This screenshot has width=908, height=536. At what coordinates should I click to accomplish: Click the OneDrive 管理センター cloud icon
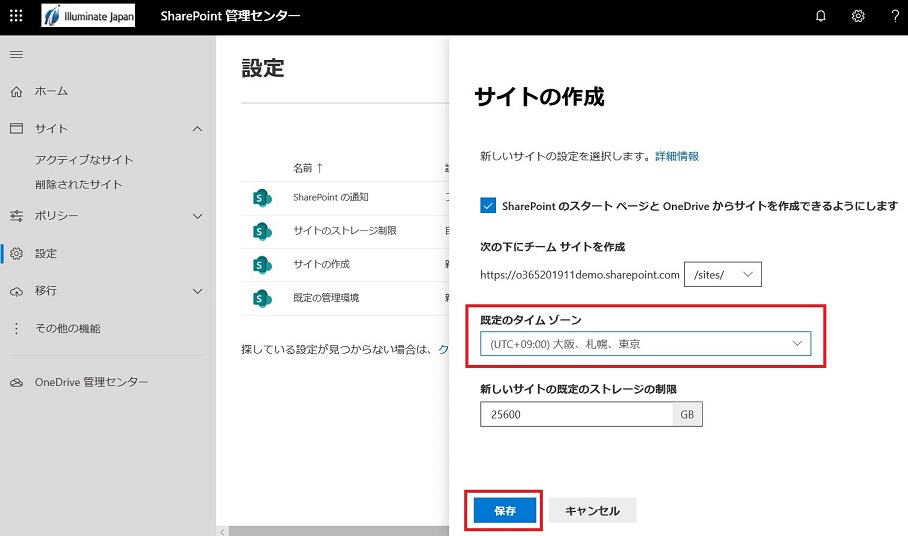tap(16, 383)
